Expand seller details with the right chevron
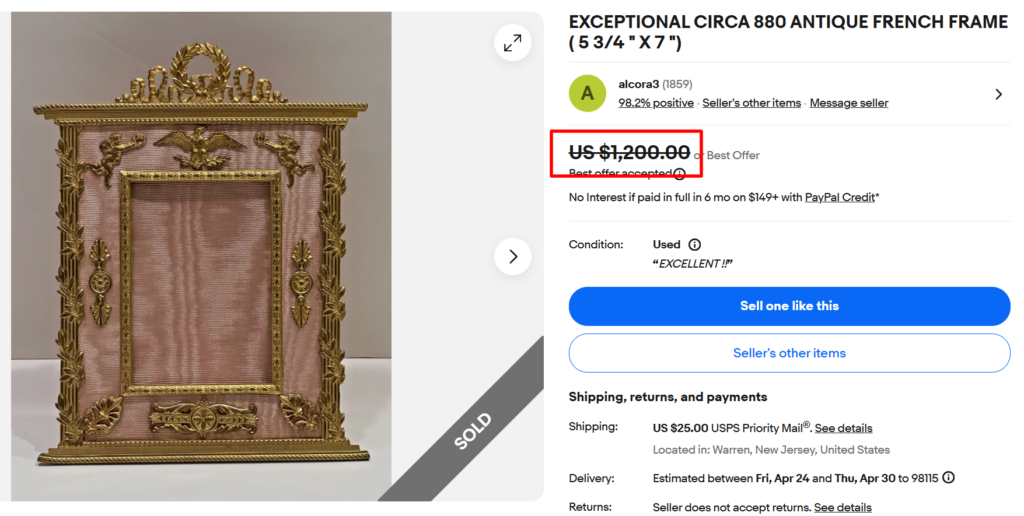The height and width of the screenshot is (516, 1024). pos(998,94)
